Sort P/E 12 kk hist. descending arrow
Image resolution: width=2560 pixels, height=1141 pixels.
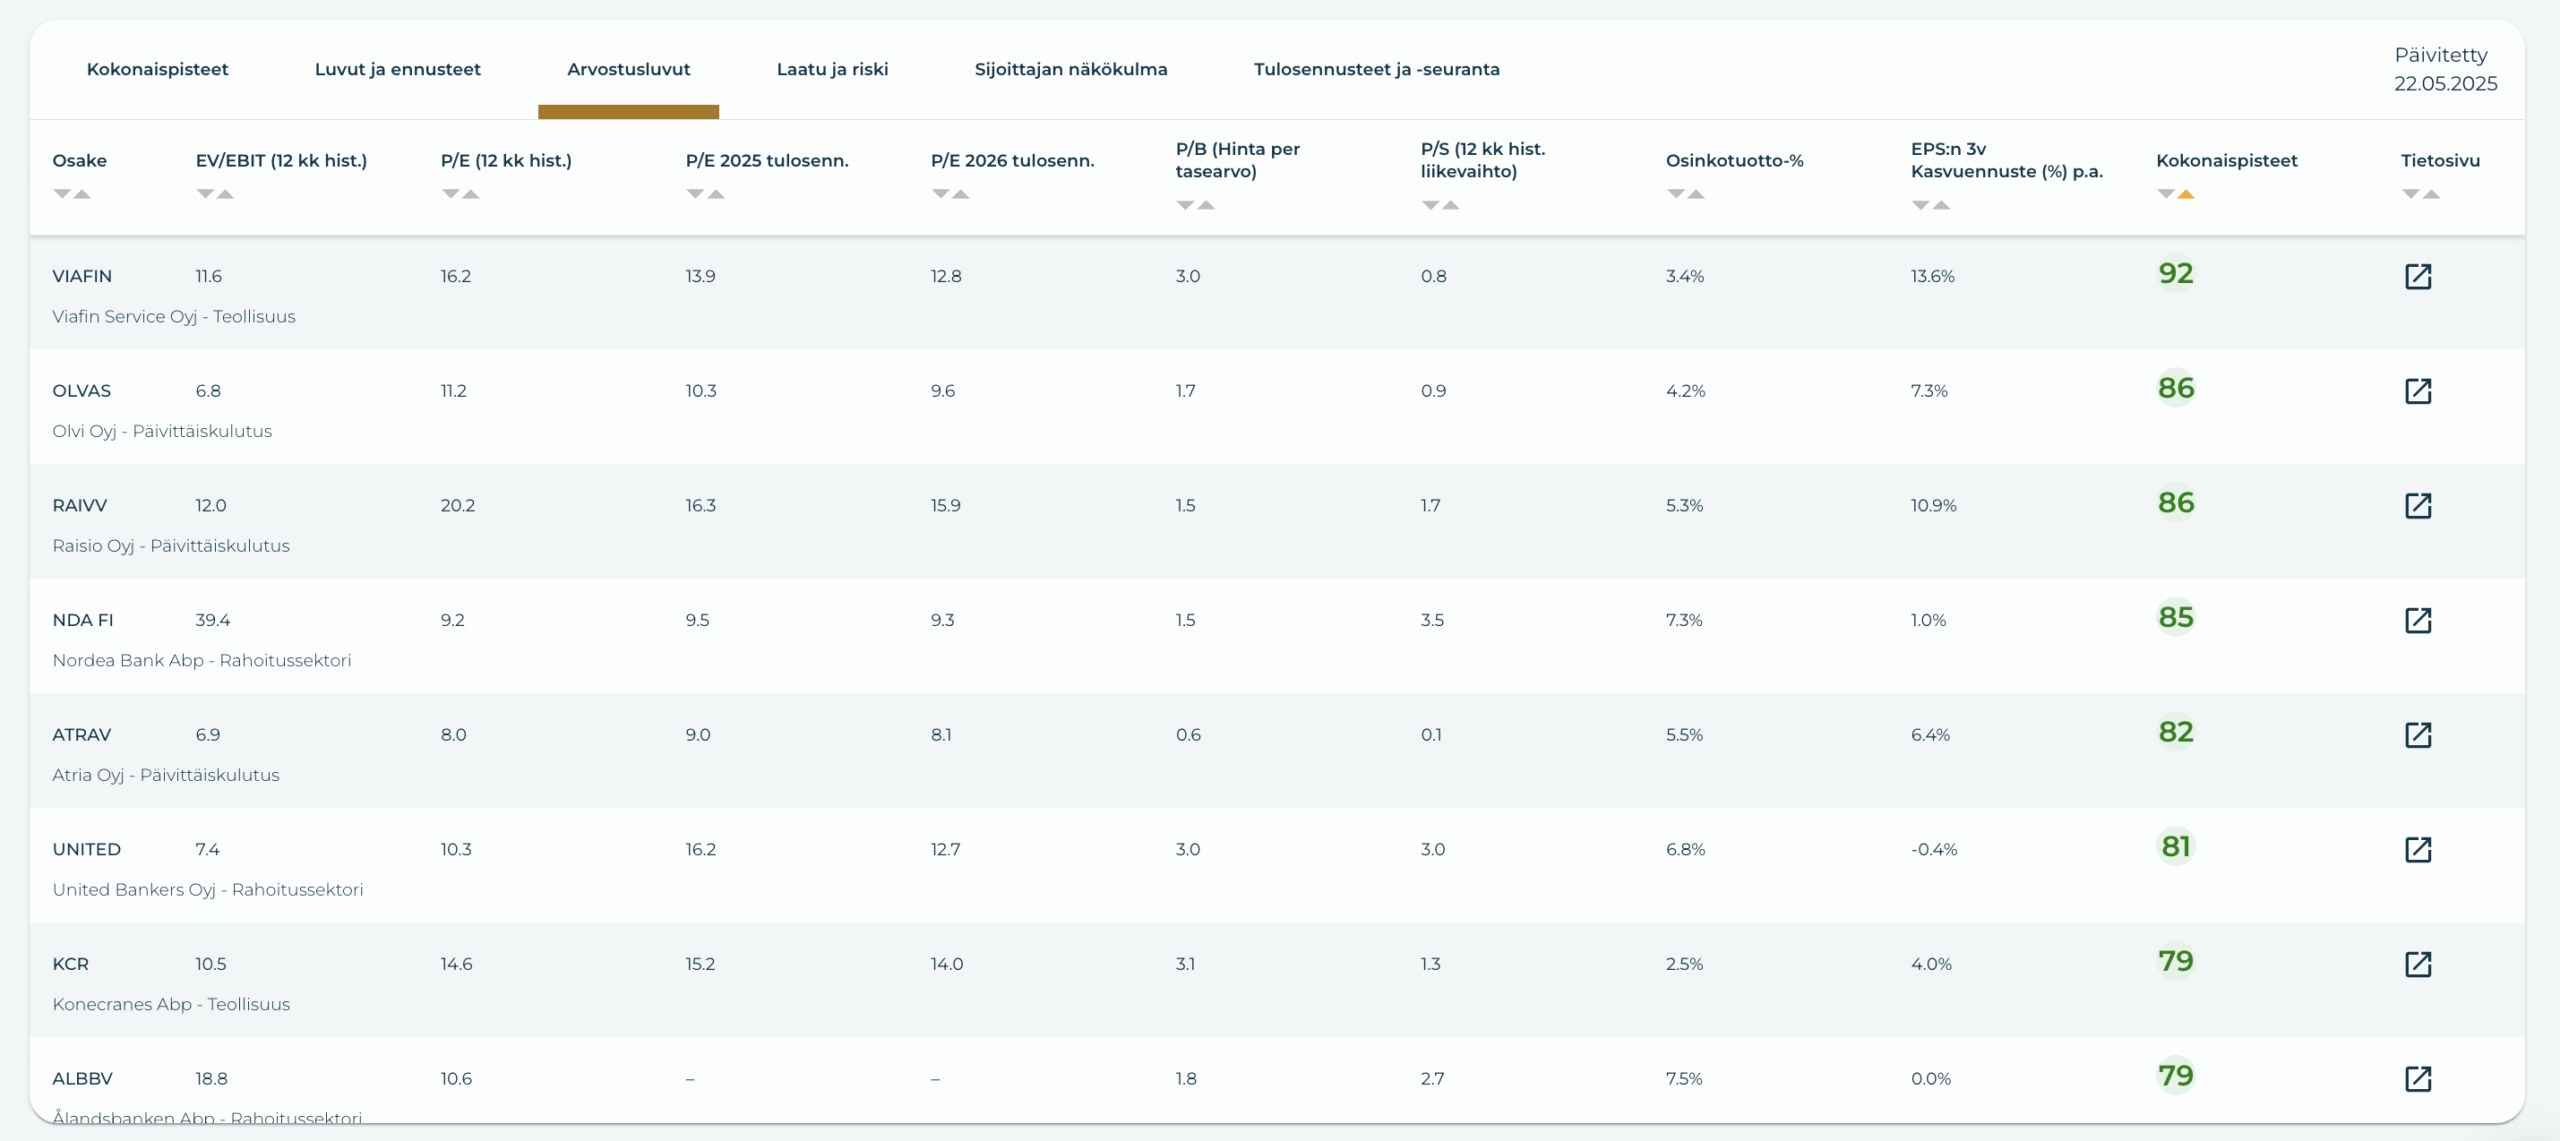point(450,194)
